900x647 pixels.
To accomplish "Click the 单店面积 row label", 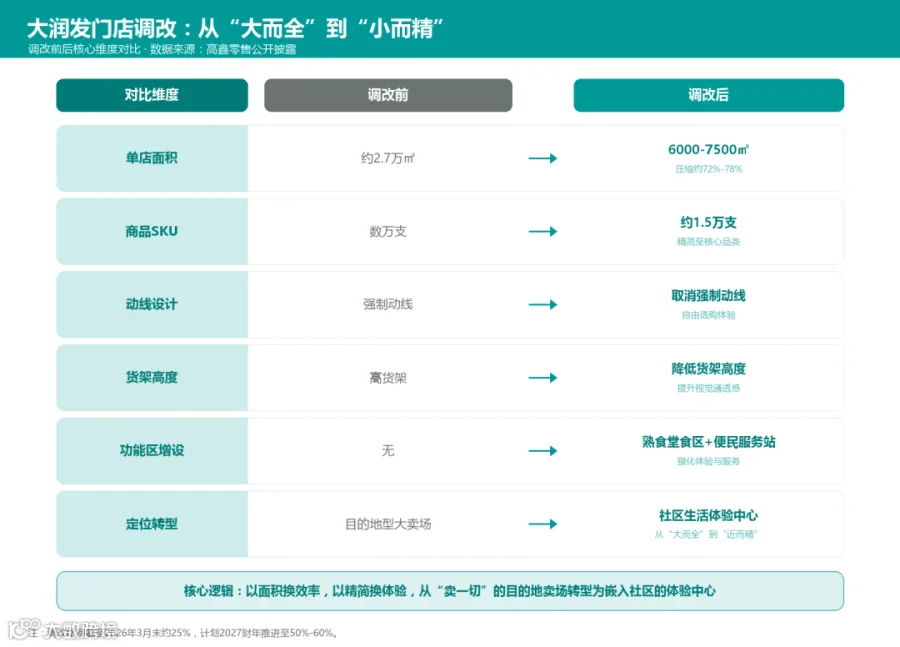I will (x=152, y=158).
